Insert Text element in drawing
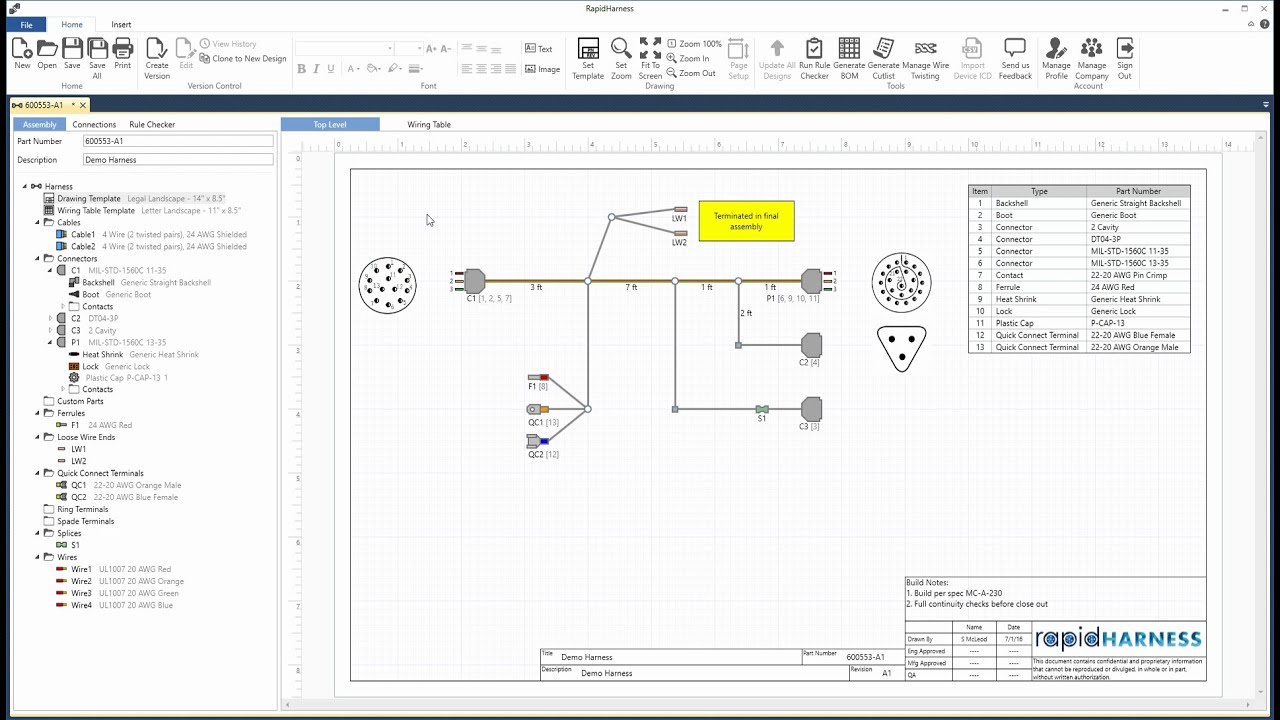Image resolution: width=1280 pixels, height=720 pixels. tap(539, 49)
